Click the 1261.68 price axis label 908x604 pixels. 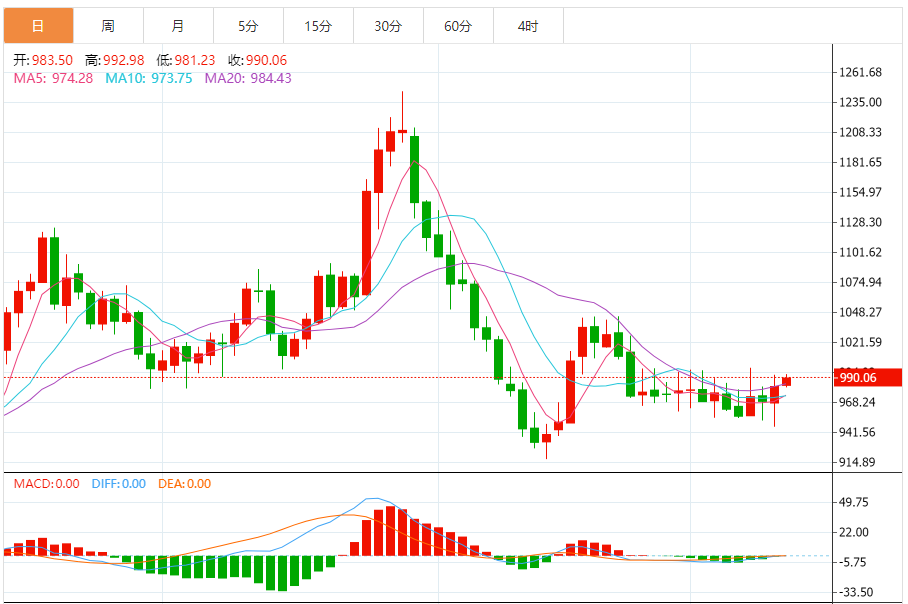(861, 72)
